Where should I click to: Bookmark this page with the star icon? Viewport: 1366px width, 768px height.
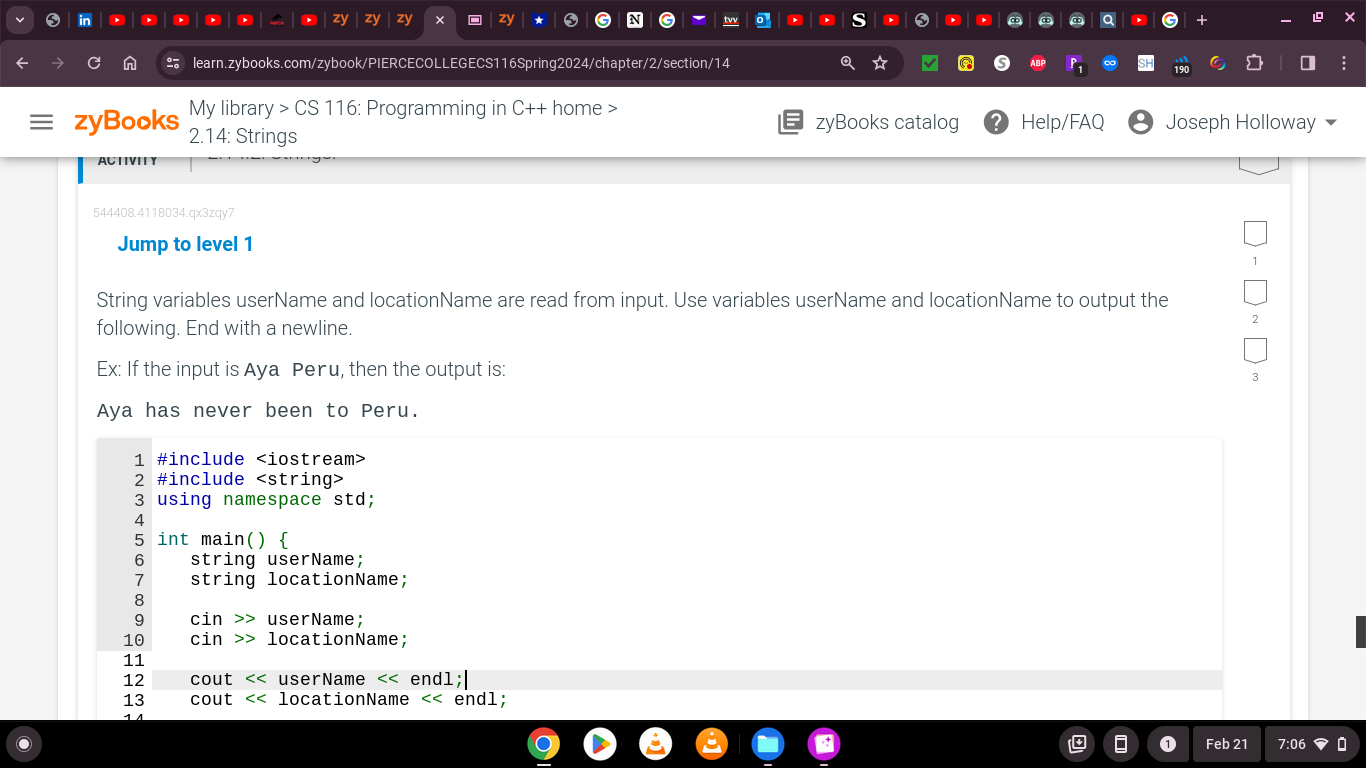pos(879,63)
